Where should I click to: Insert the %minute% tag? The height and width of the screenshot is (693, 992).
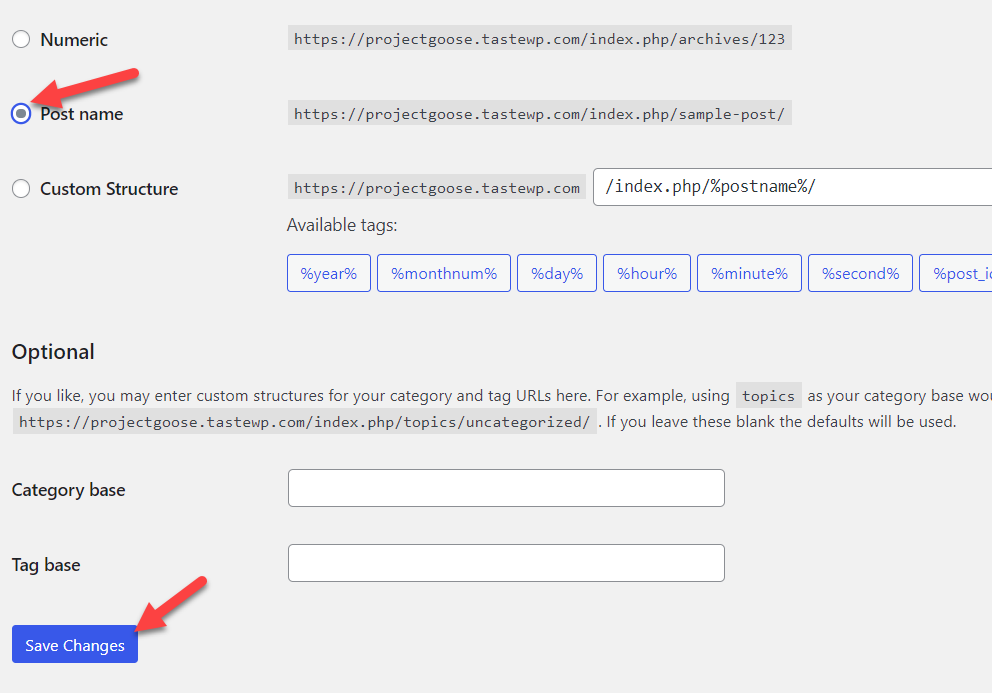[749, 273]
